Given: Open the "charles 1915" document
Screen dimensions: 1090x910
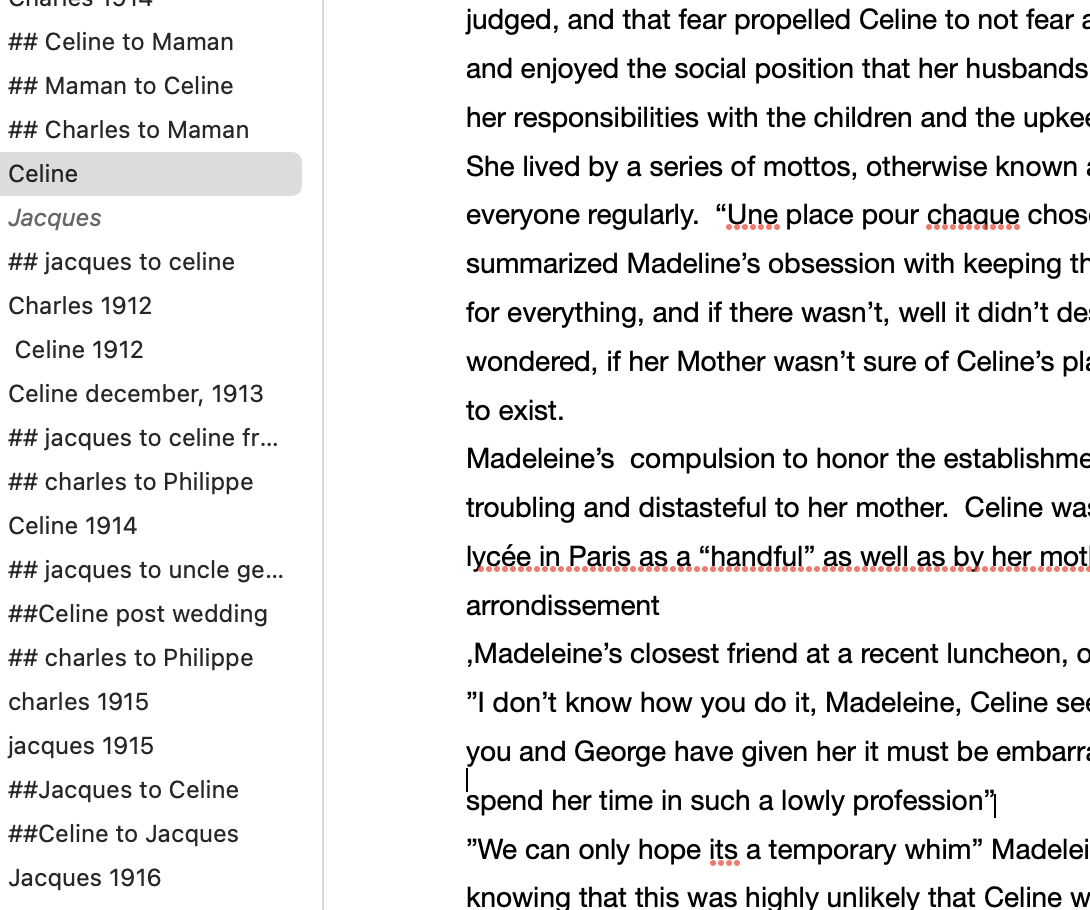Looking at the screenshot, I should 78,702.
